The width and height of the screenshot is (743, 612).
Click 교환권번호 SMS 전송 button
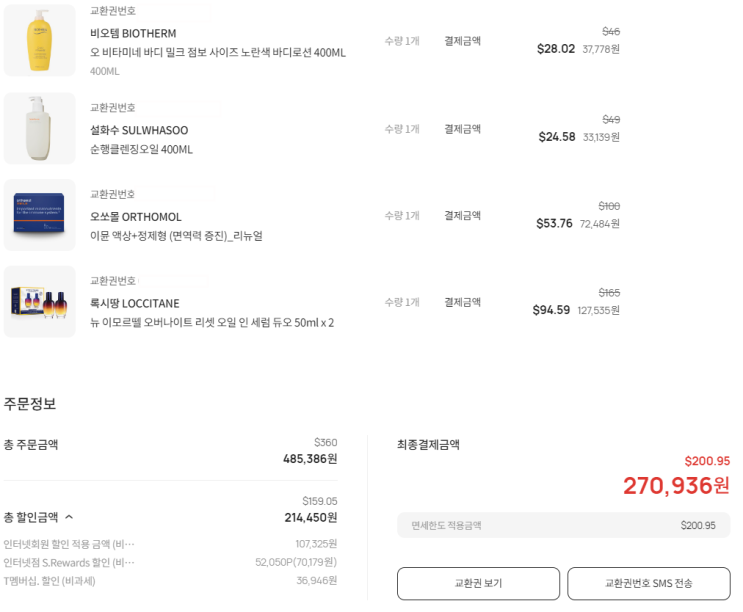[648, 583]
